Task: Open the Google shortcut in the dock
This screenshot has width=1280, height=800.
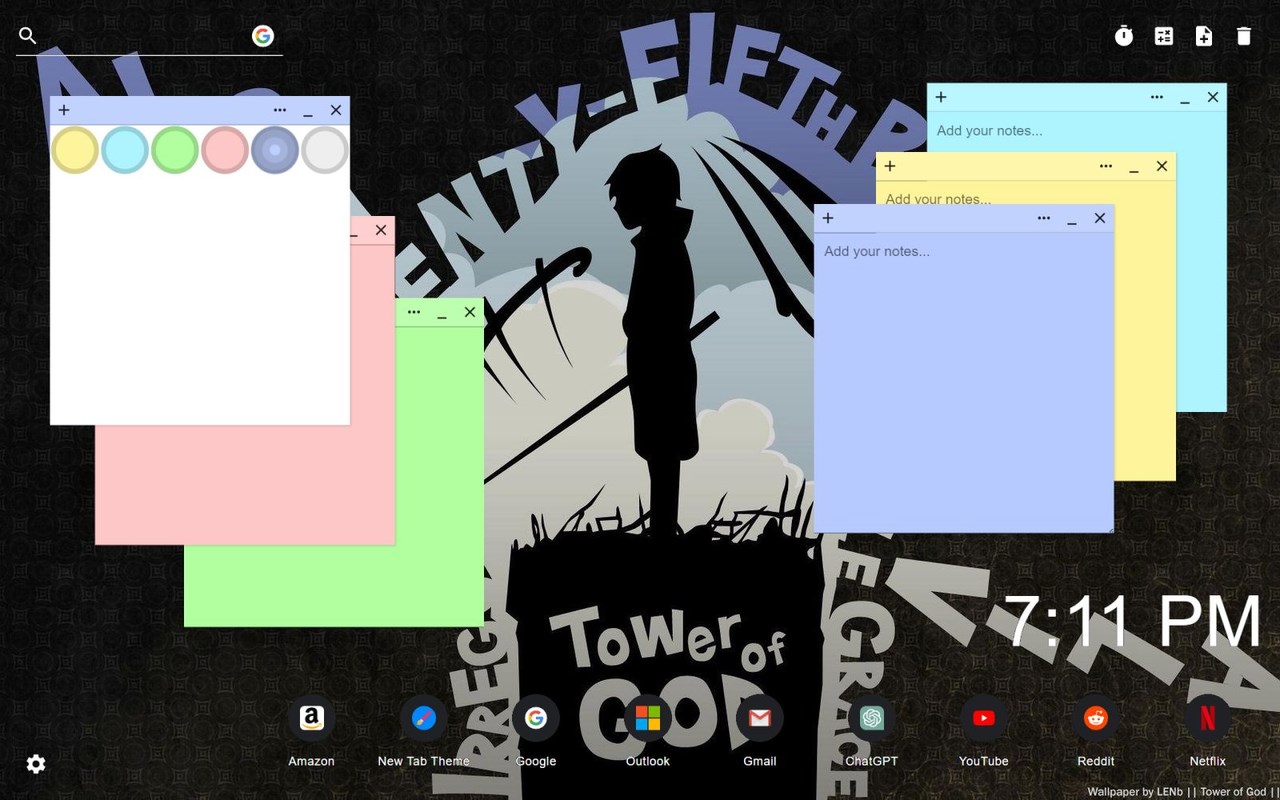Action: [536, 718]
